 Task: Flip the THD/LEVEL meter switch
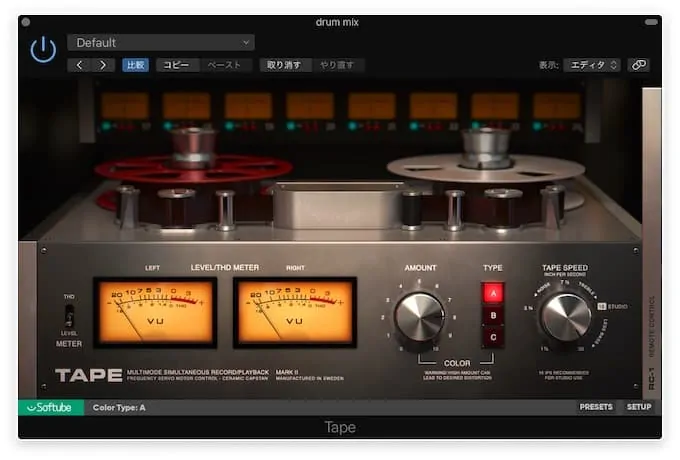[69, 315]
